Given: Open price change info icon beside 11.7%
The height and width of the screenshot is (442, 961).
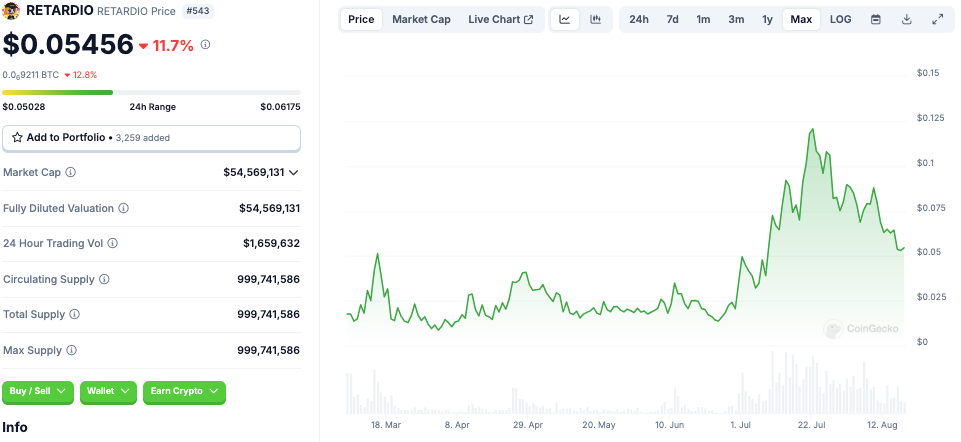Looking at the screenshot, I should 205,45.
